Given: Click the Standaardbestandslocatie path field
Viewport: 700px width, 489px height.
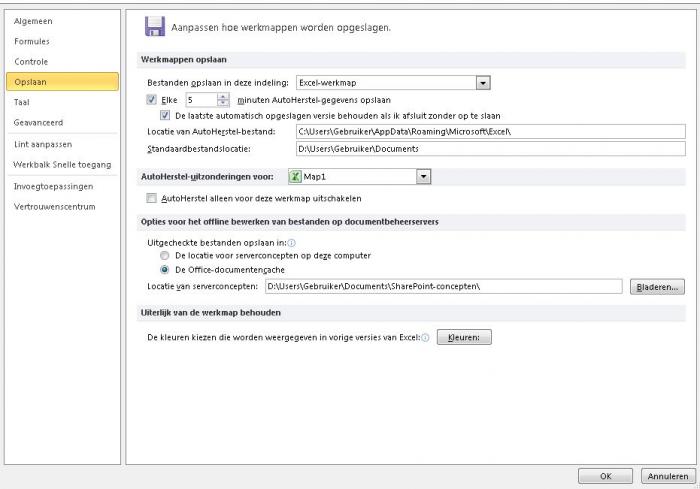Looking at the screenshot, I should pos(491,149).
